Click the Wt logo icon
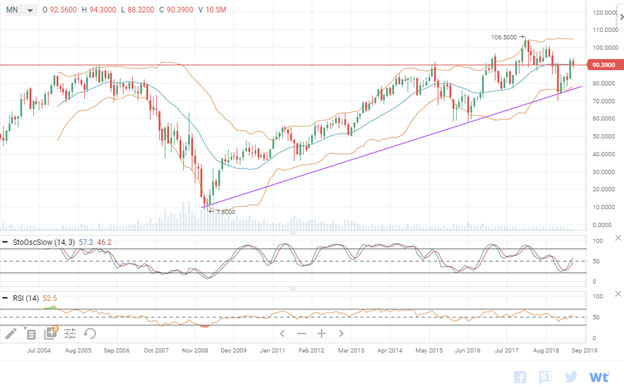 [x=599, y=377]
